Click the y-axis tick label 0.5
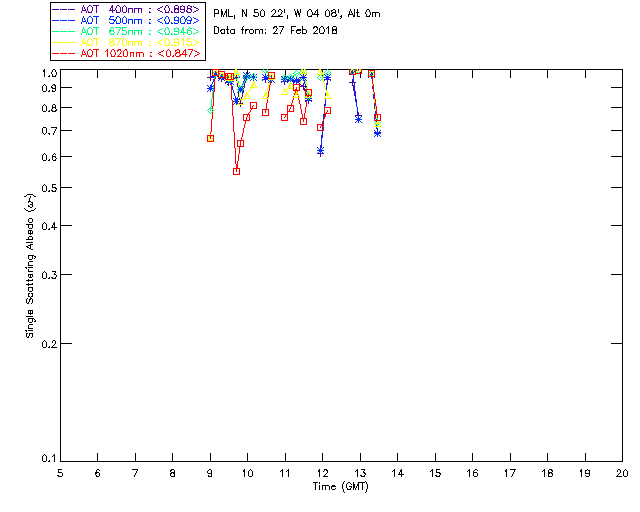The height and width of the screenshot is (512, 640). click(x=49, y=188)
